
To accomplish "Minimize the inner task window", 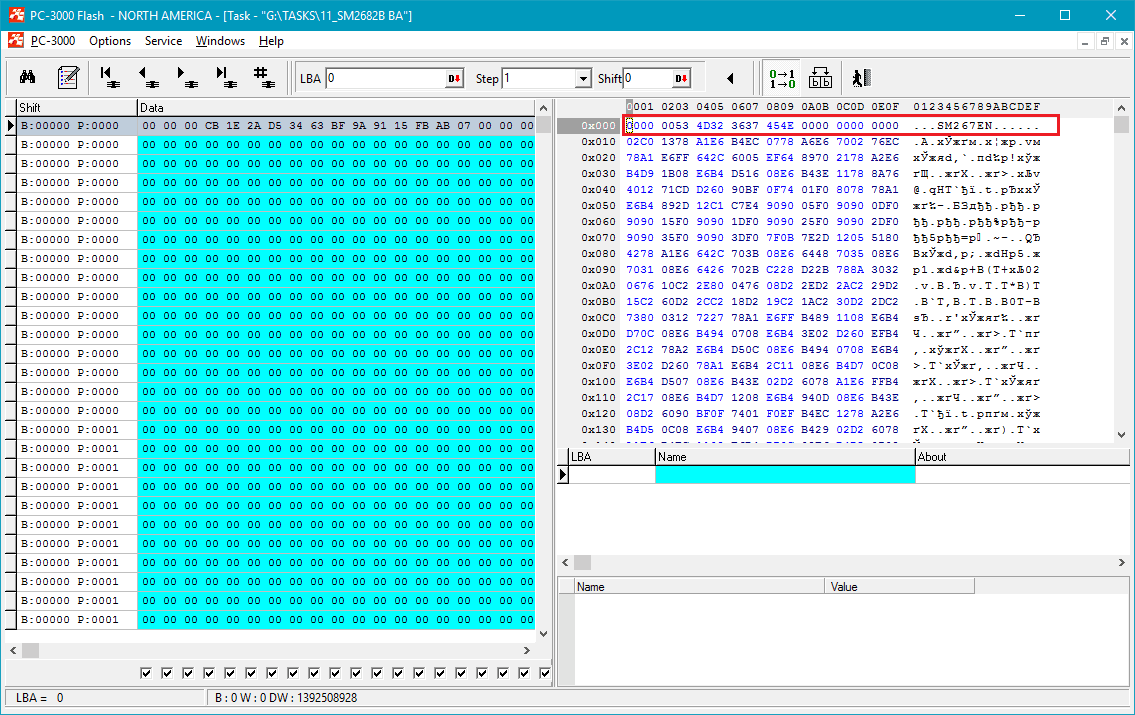I will point(1084,41).
